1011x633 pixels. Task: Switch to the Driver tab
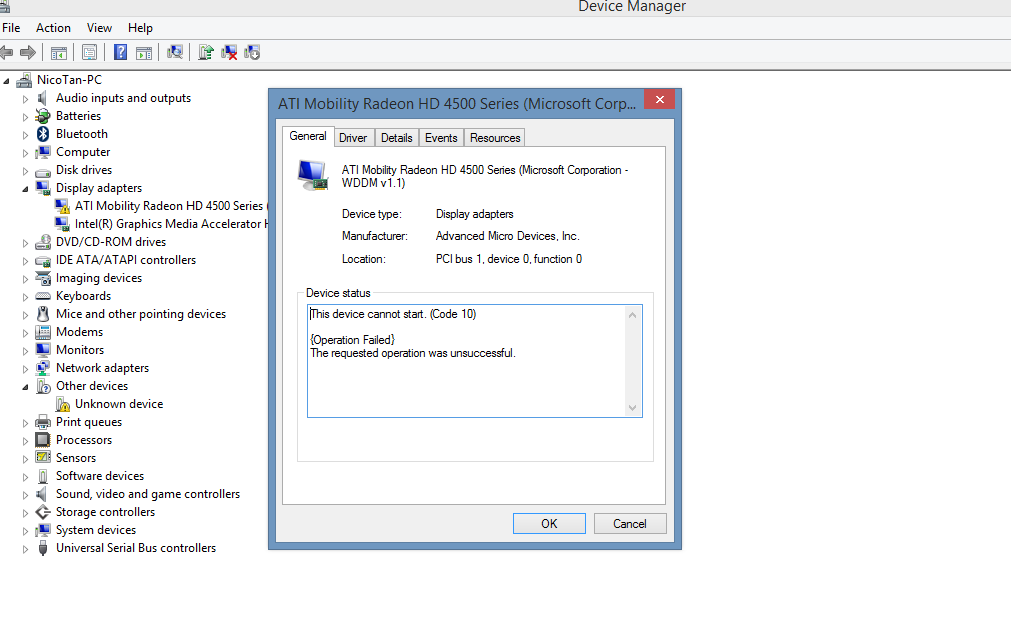(x=353, y=138)
